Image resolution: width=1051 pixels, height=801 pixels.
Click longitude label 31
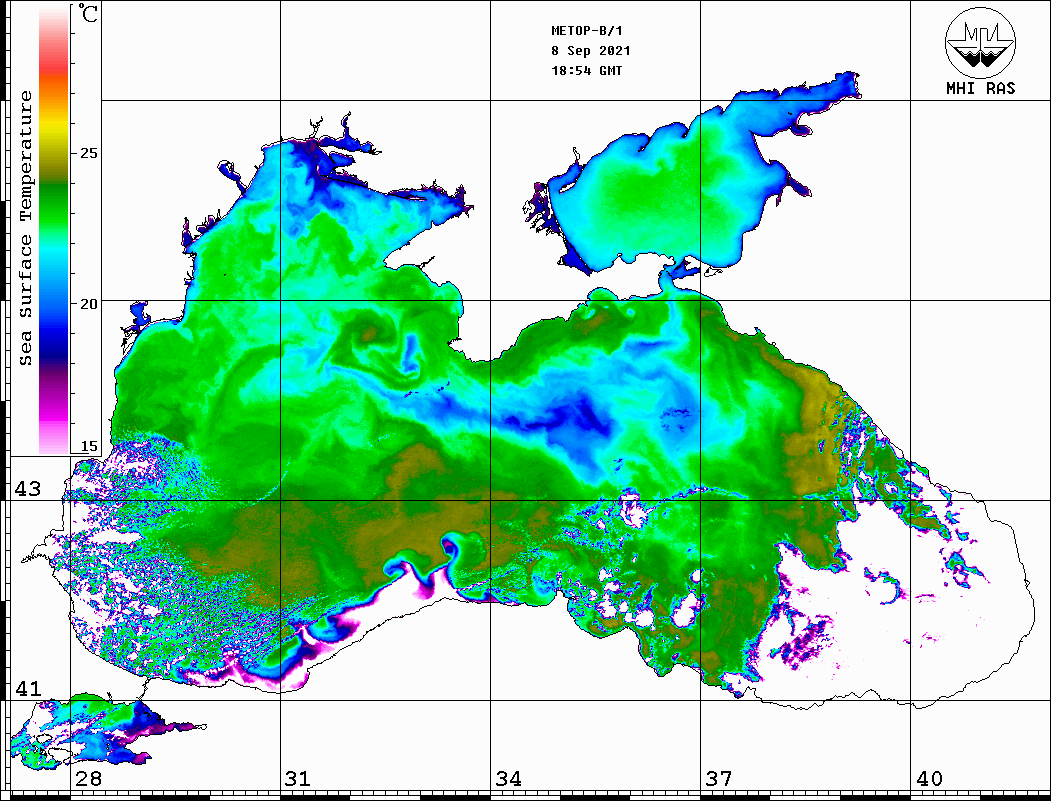(298, 778)
